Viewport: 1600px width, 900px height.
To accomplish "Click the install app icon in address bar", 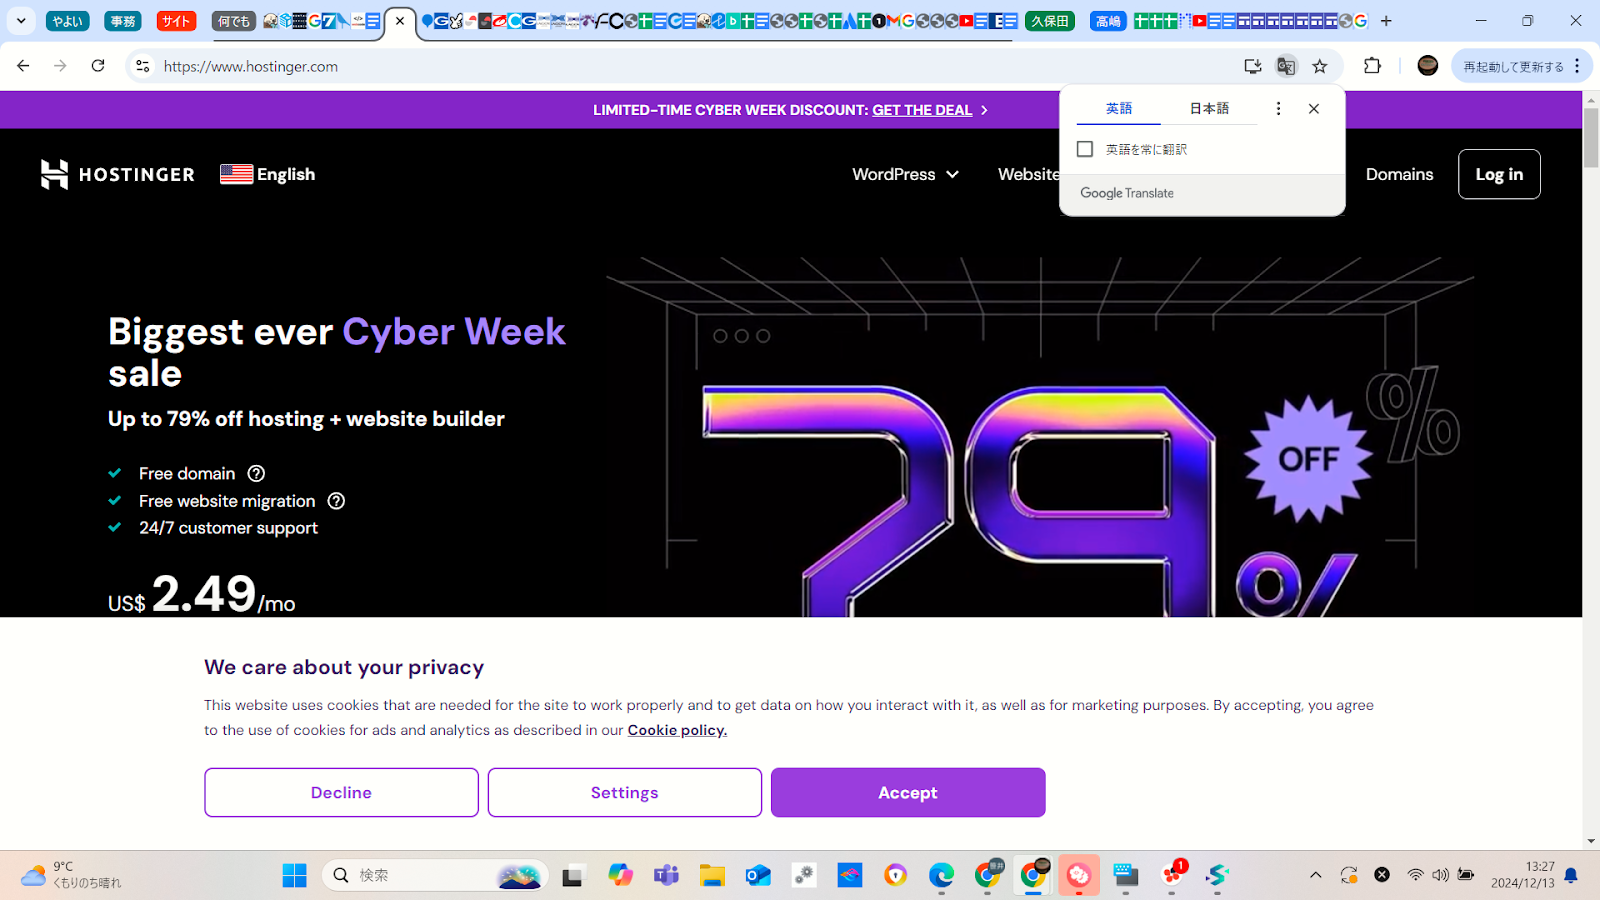I will (1252, 66).
